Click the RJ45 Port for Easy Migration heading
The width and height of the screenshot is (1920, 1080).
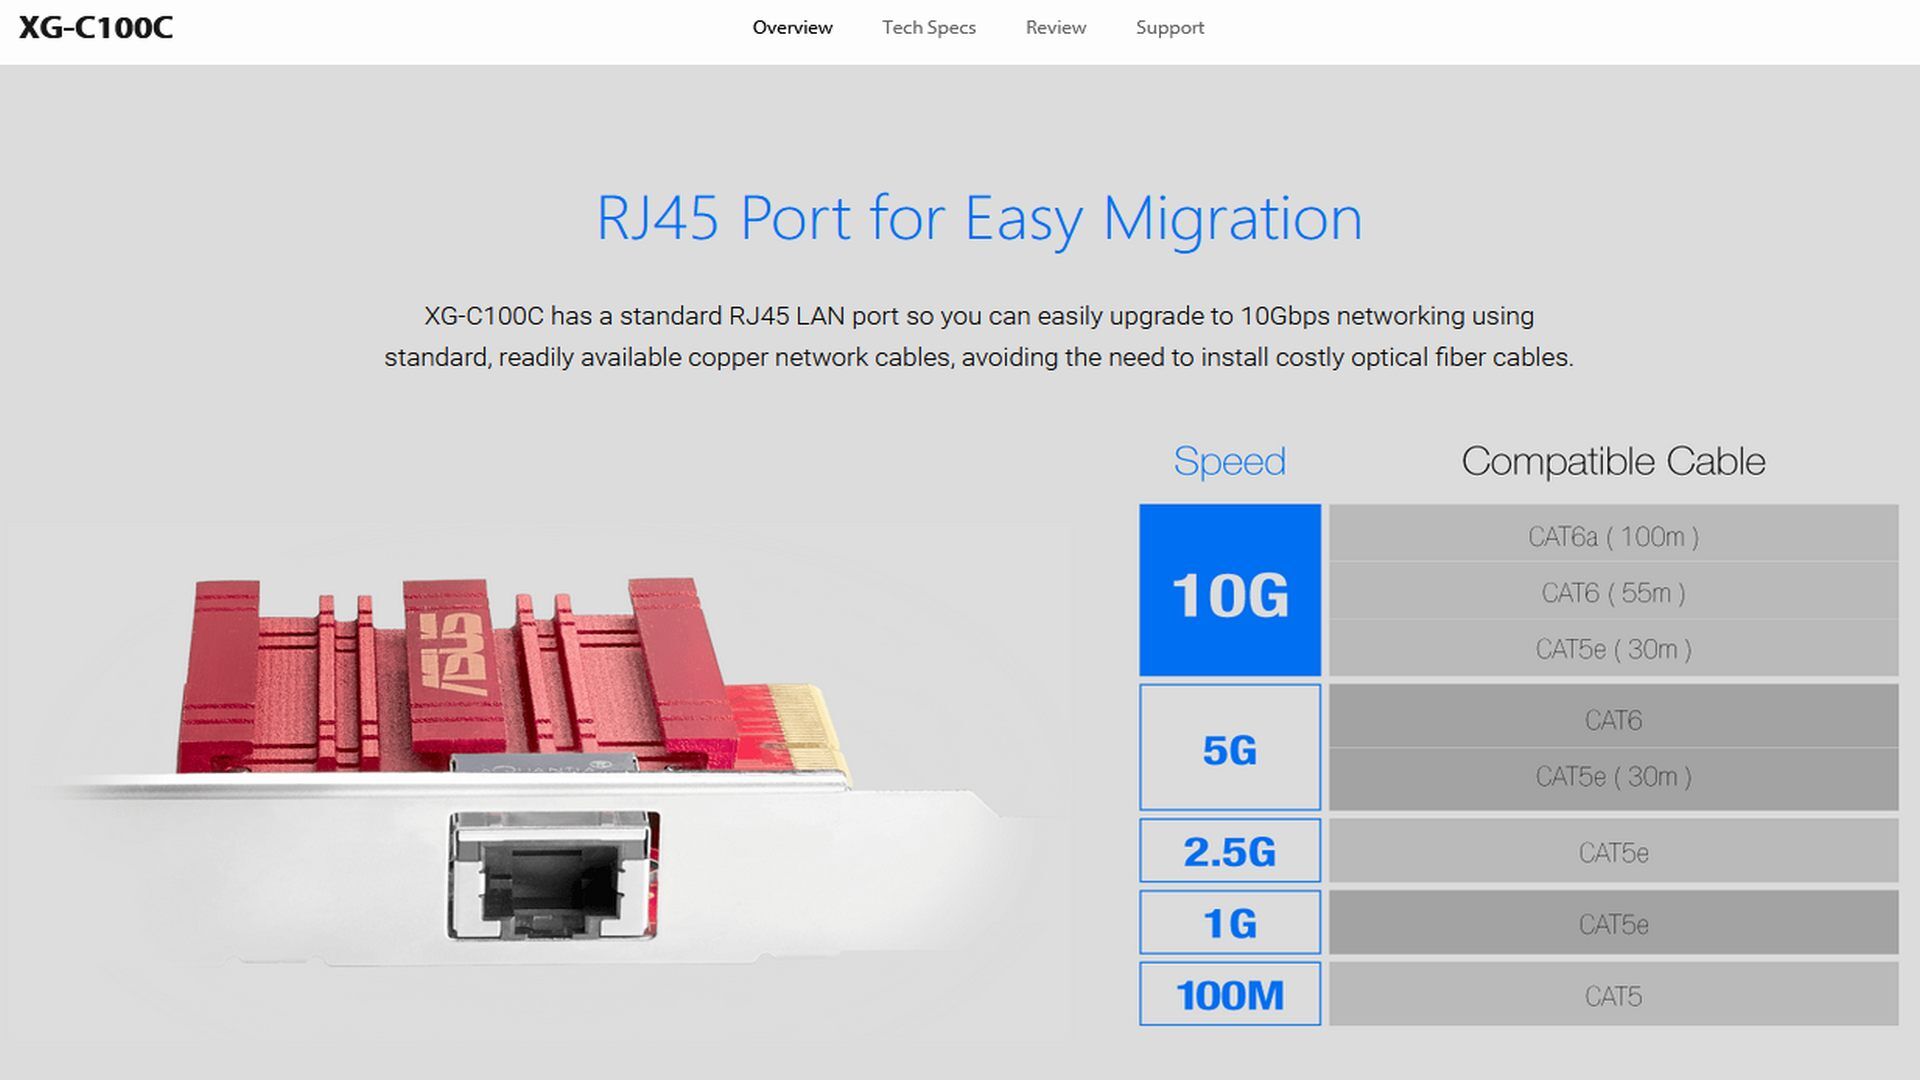[979, 218]
